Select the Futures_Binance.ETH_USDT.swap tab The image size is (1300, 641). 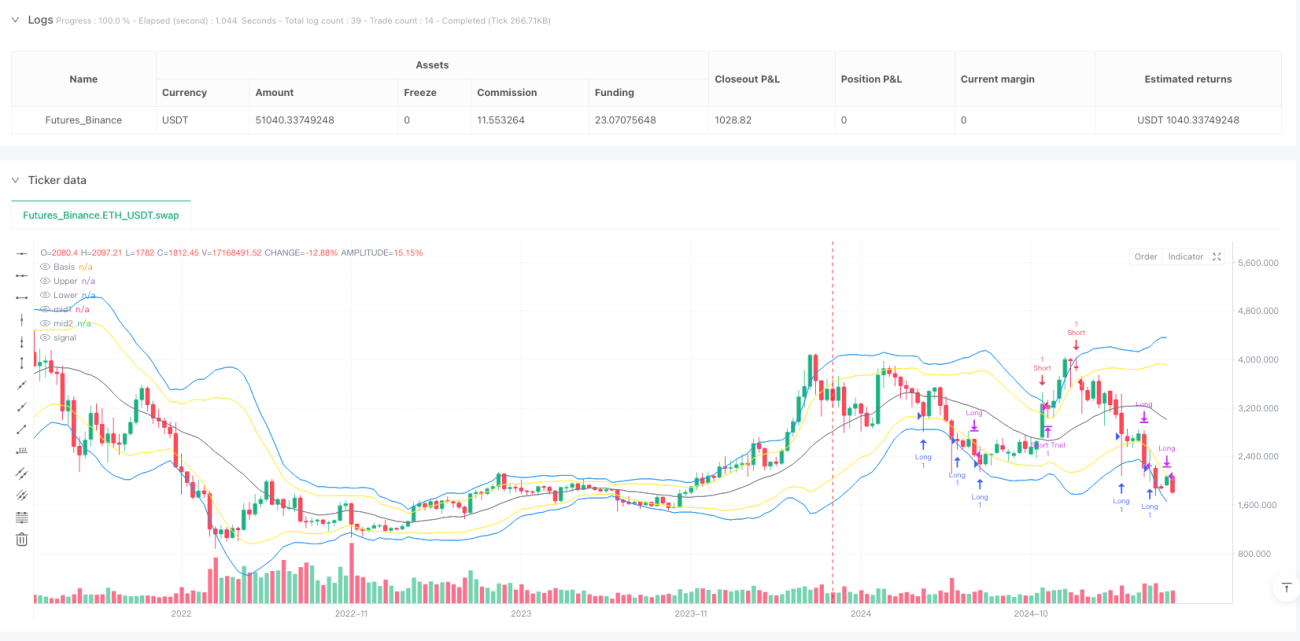[x=101, y=215]
